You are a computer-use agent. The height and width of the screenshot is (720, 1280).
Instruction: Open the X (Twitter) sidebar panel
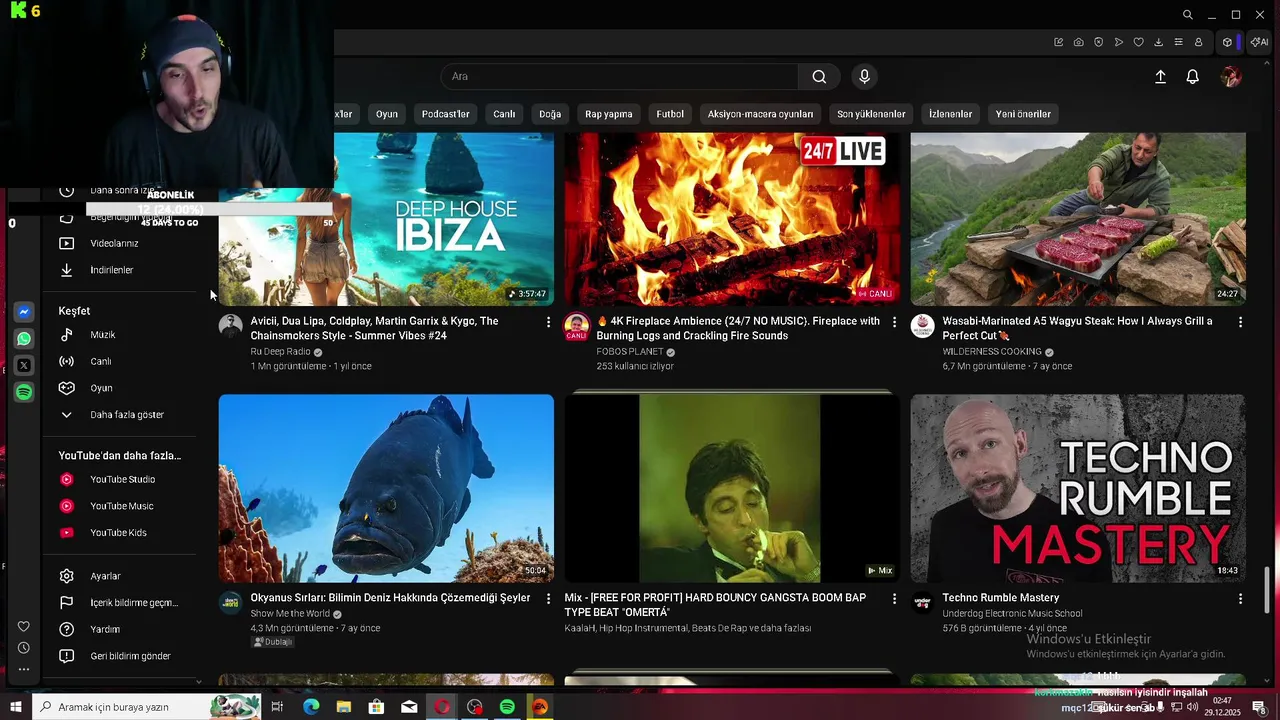[24, 366]
